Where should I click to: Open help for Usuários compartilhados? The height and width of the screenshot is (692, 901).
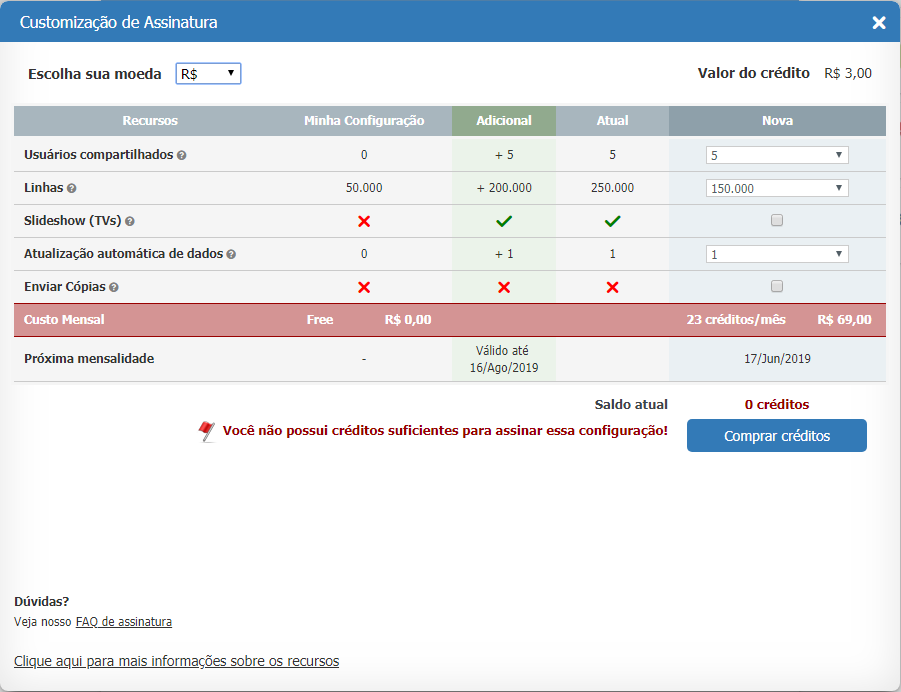click(181, 155)
